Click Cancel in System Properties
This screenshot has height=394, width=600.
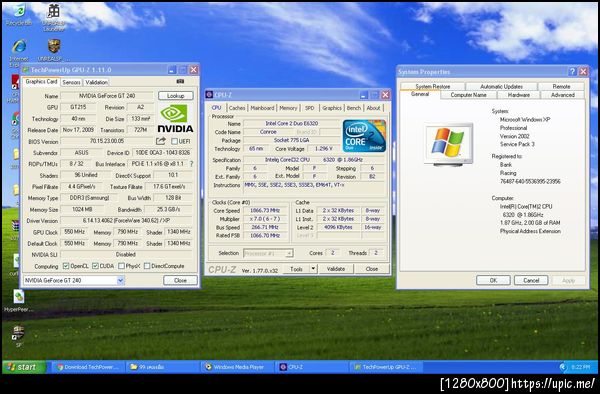pos(531,280)
